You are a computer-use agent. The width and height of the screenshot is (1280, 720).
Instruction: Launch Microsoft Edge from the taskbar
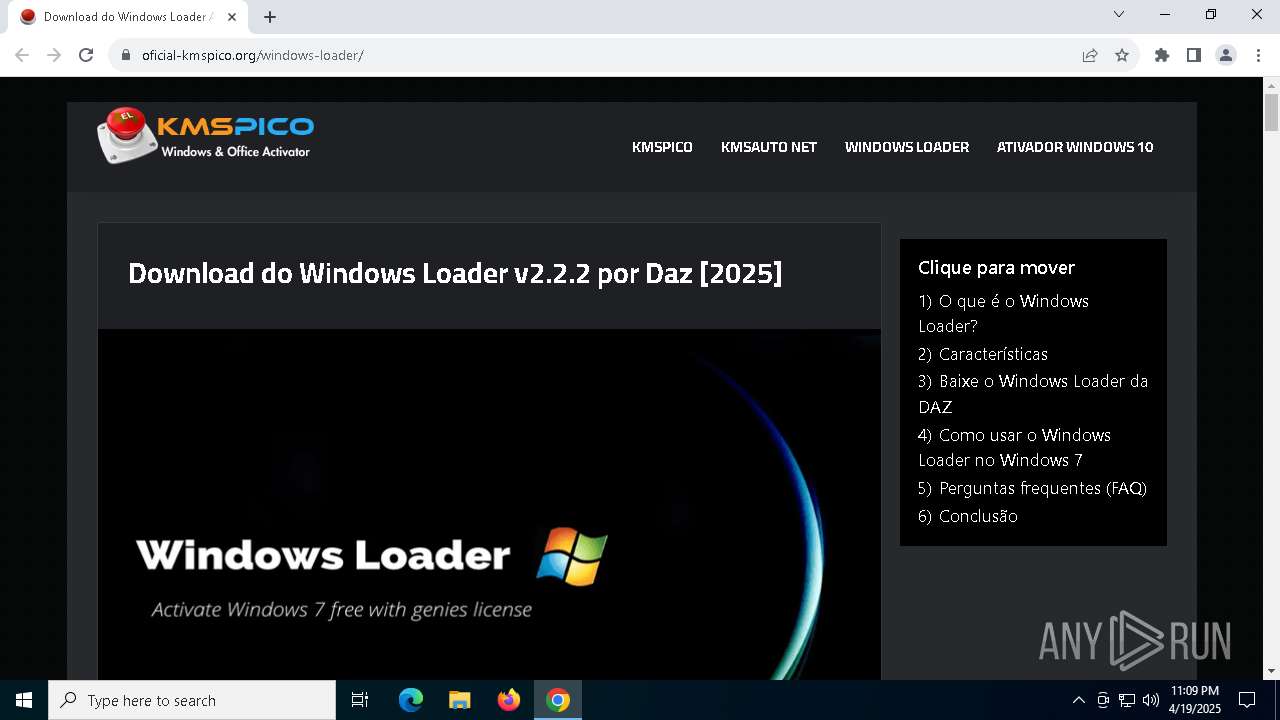[x=411, y=700]
